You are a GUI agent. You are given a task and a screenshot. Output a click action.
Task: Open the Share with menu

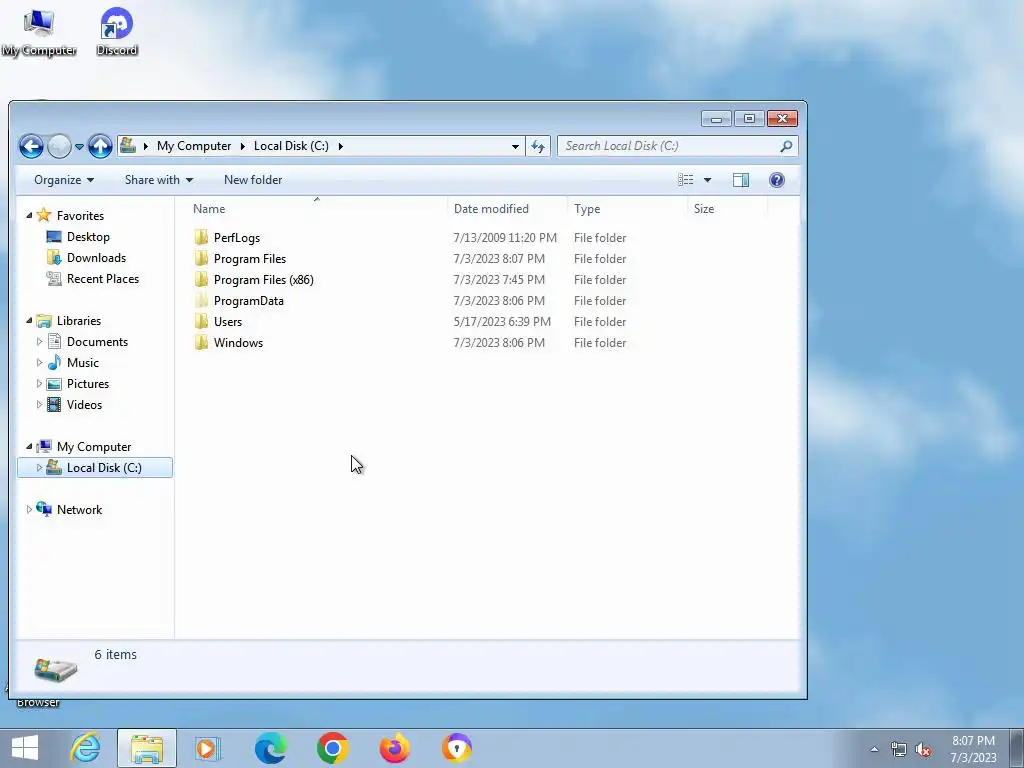[x=159, y=180]
